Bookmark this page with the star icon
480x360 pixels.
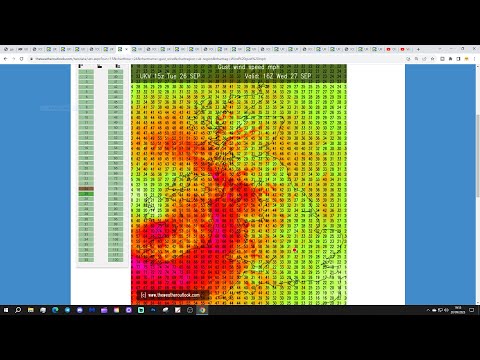(x=433, y=59)
